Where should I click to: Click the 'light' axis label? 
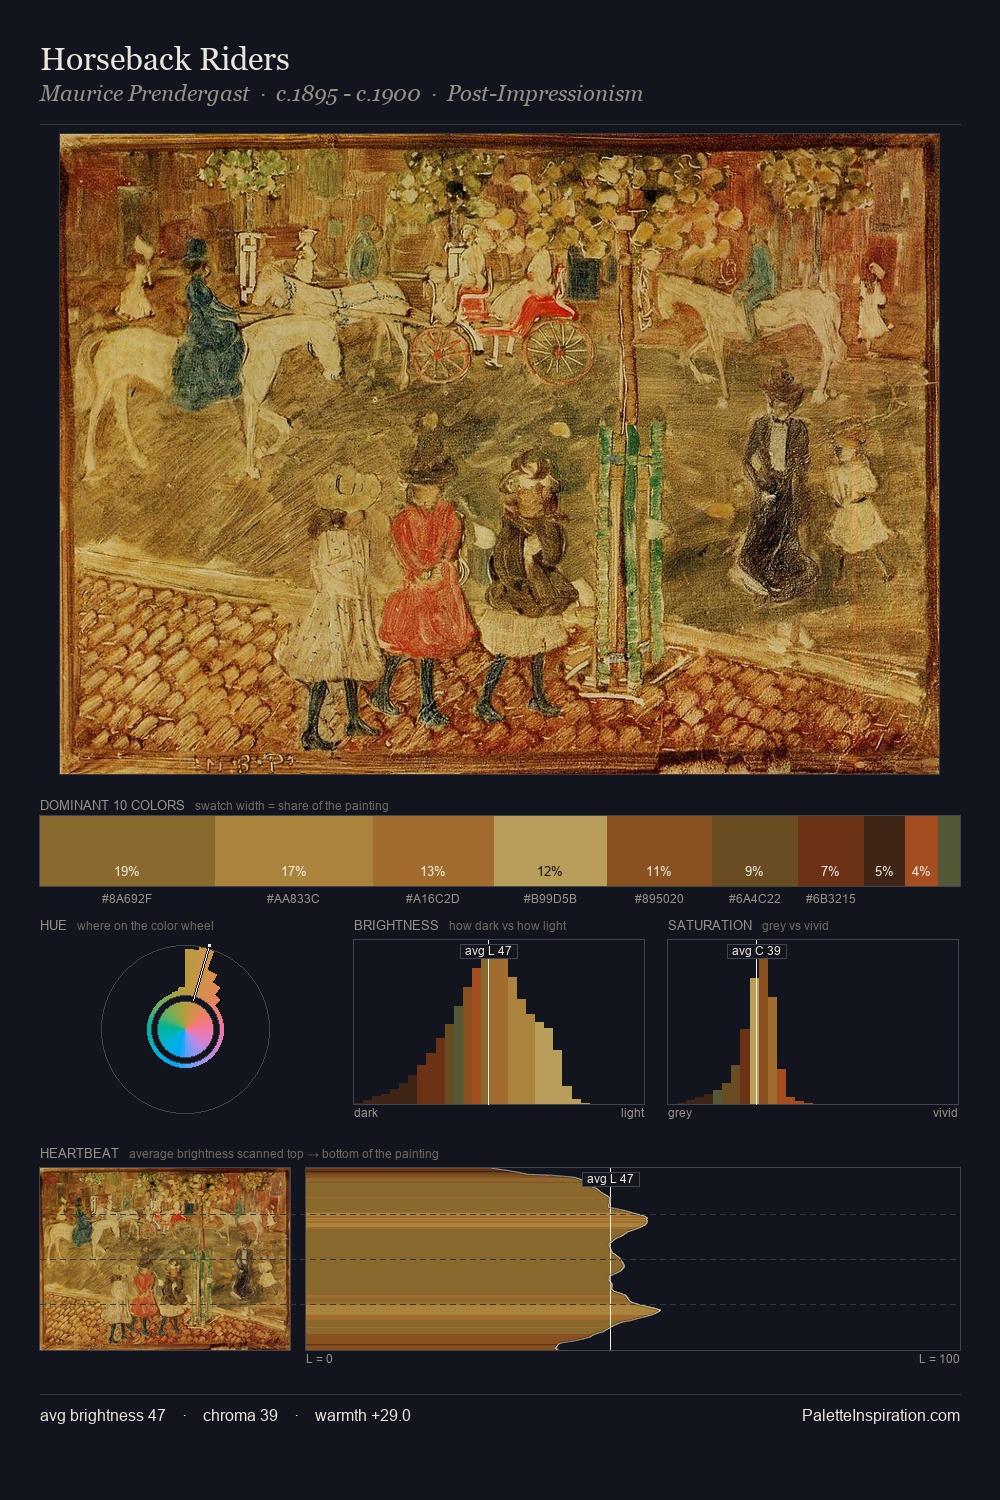coord(633,1113)
